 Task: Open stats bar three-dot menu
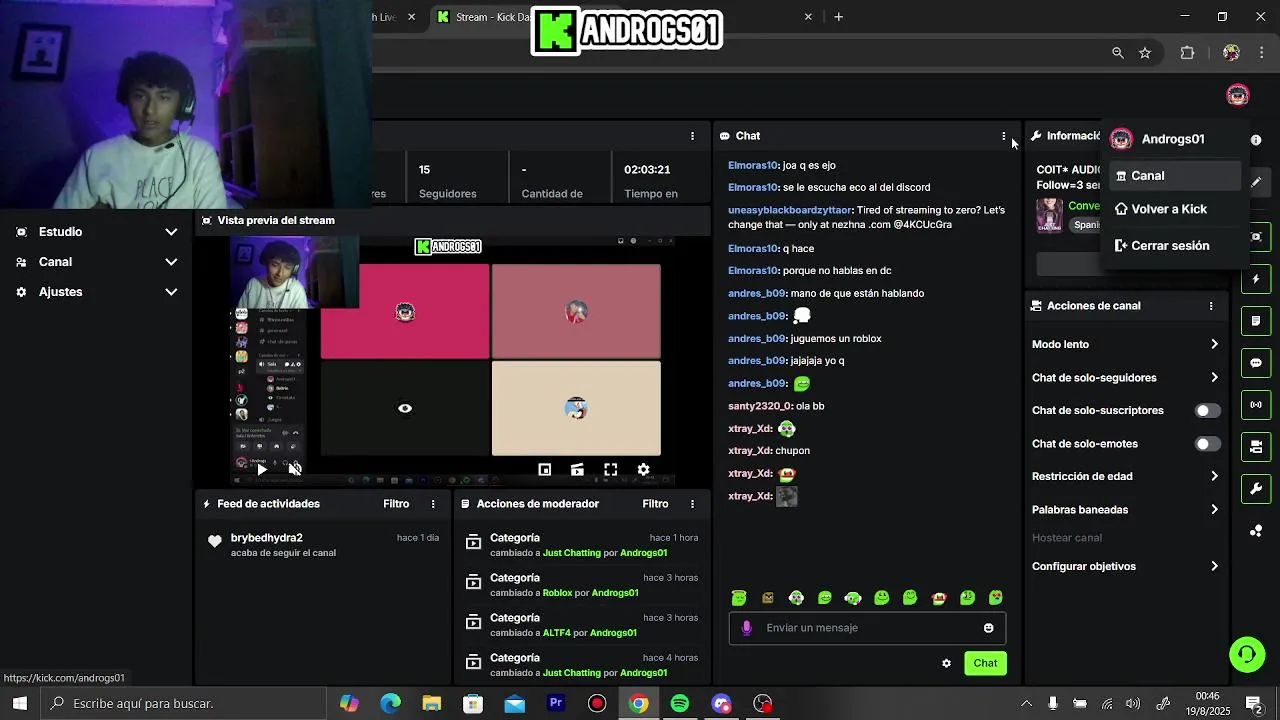coord(692,136)
